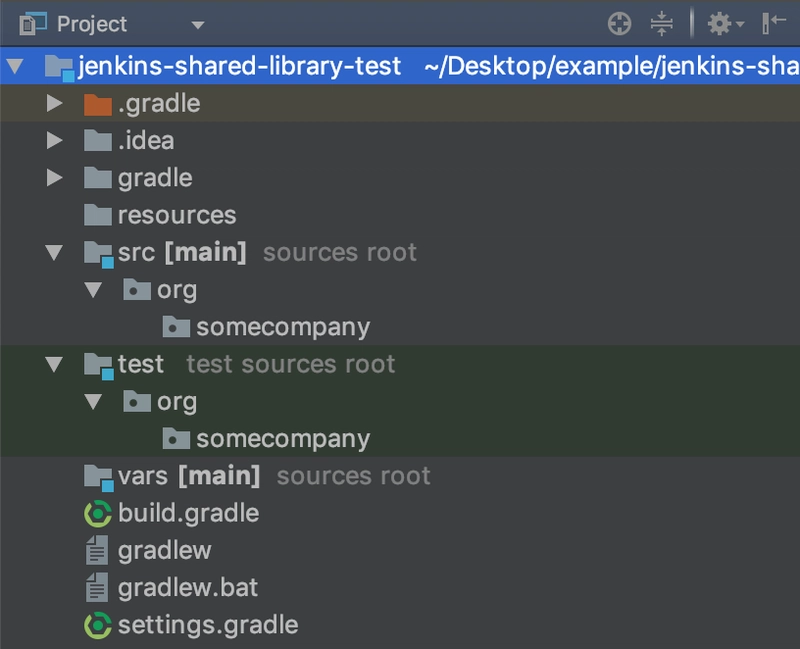Image resolution: width=800 pixels, height=649 pixels.
Task: Collapse the jenkins-shared-library-test root node
Action: click(15, 66)
